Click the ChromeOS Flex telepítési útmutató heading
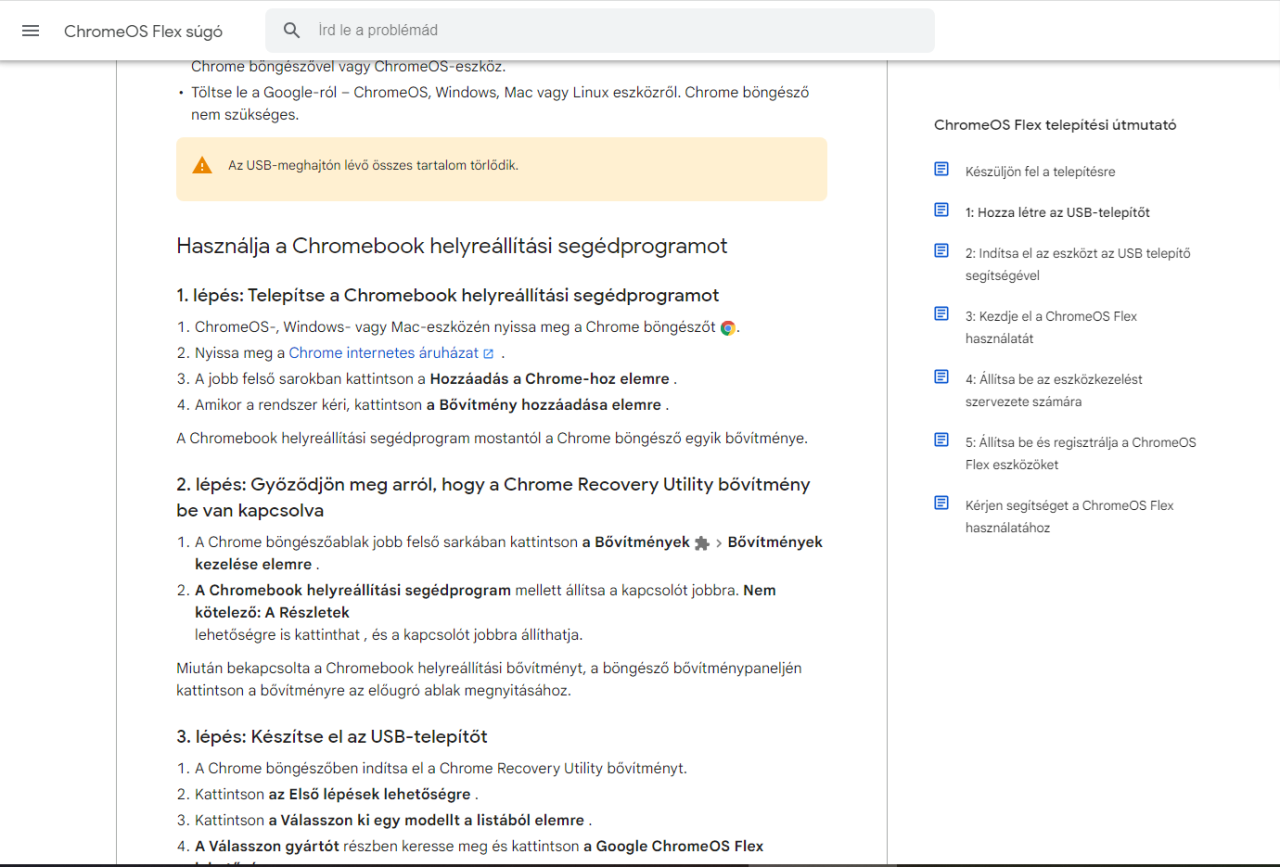This screenshot has width=1280, height=867. click(1055, 125)
